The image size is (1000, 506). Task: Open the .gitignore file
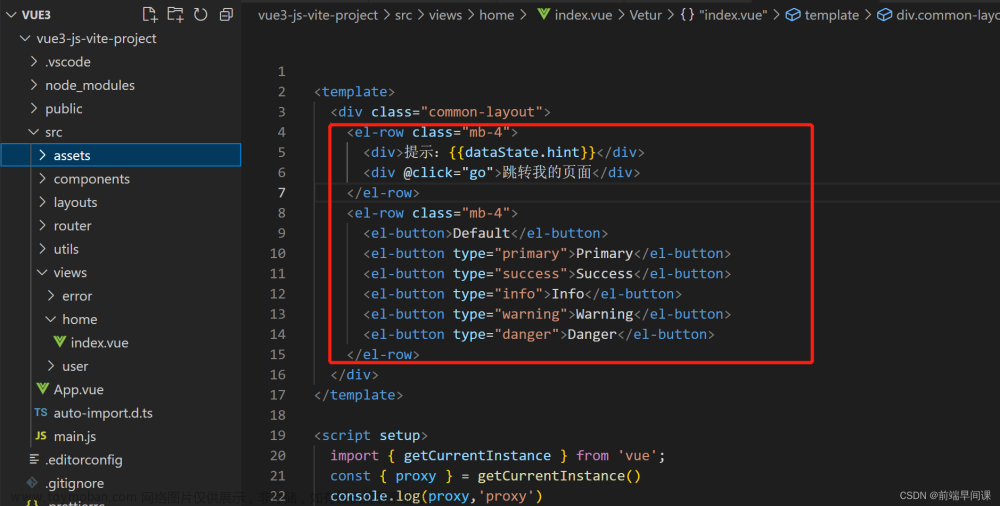pyautogui.click(x=75, y=483)
